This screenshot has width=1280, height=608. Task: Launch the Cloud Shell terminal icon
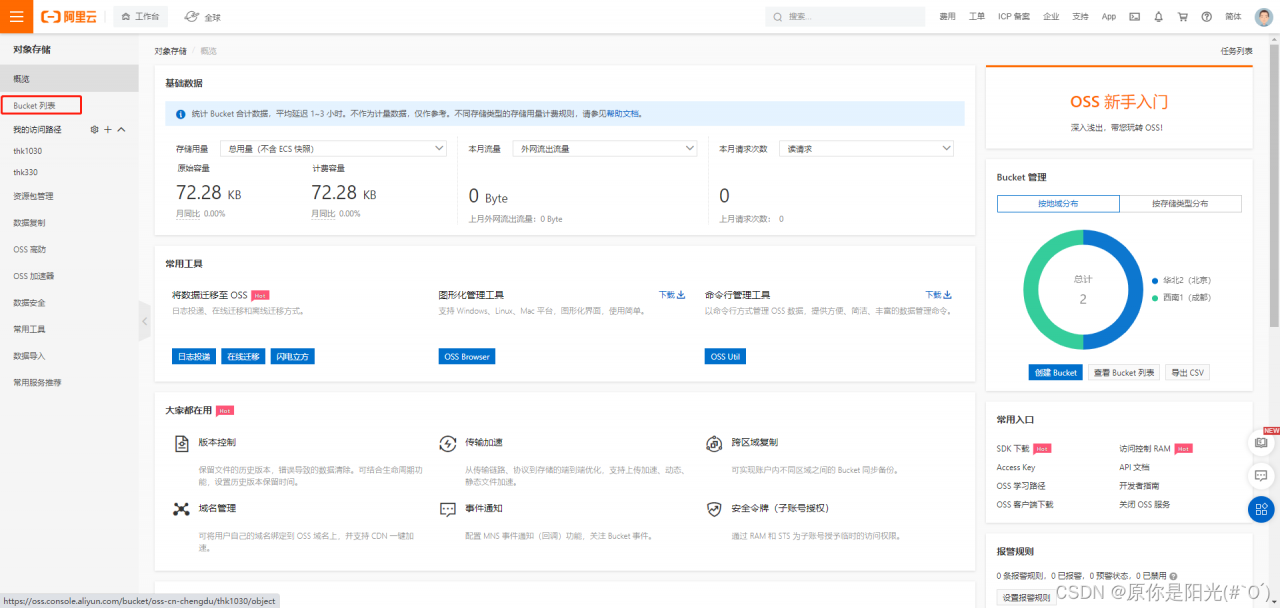click(x=1133, y=16)
